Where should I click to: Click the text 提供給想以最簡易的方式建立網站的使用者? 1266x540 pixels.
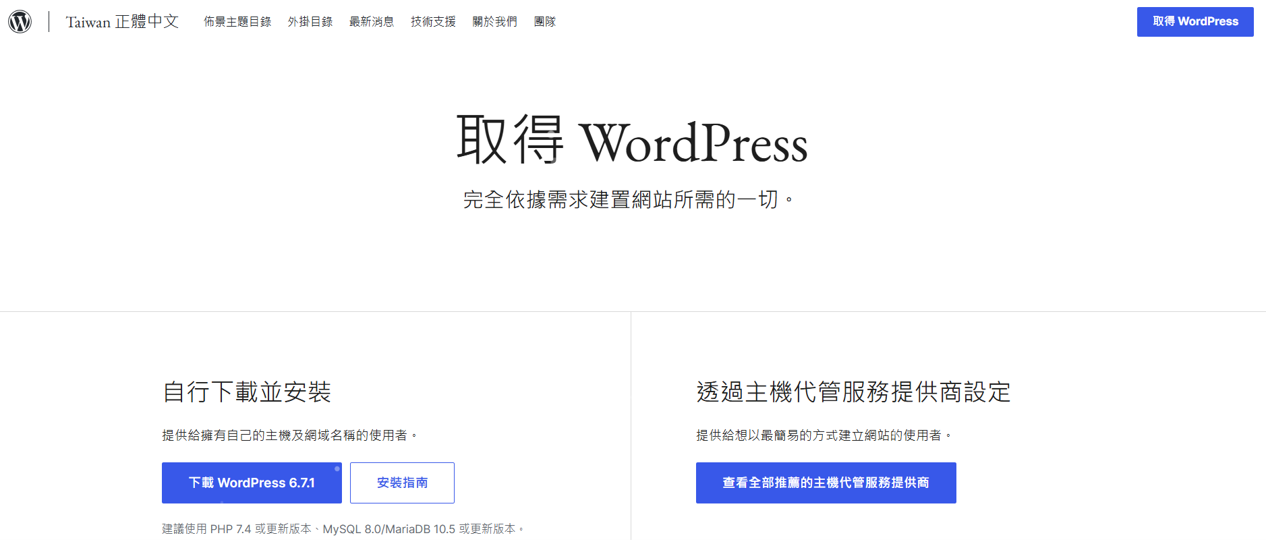pyautogui.click(x=825, y=435)
